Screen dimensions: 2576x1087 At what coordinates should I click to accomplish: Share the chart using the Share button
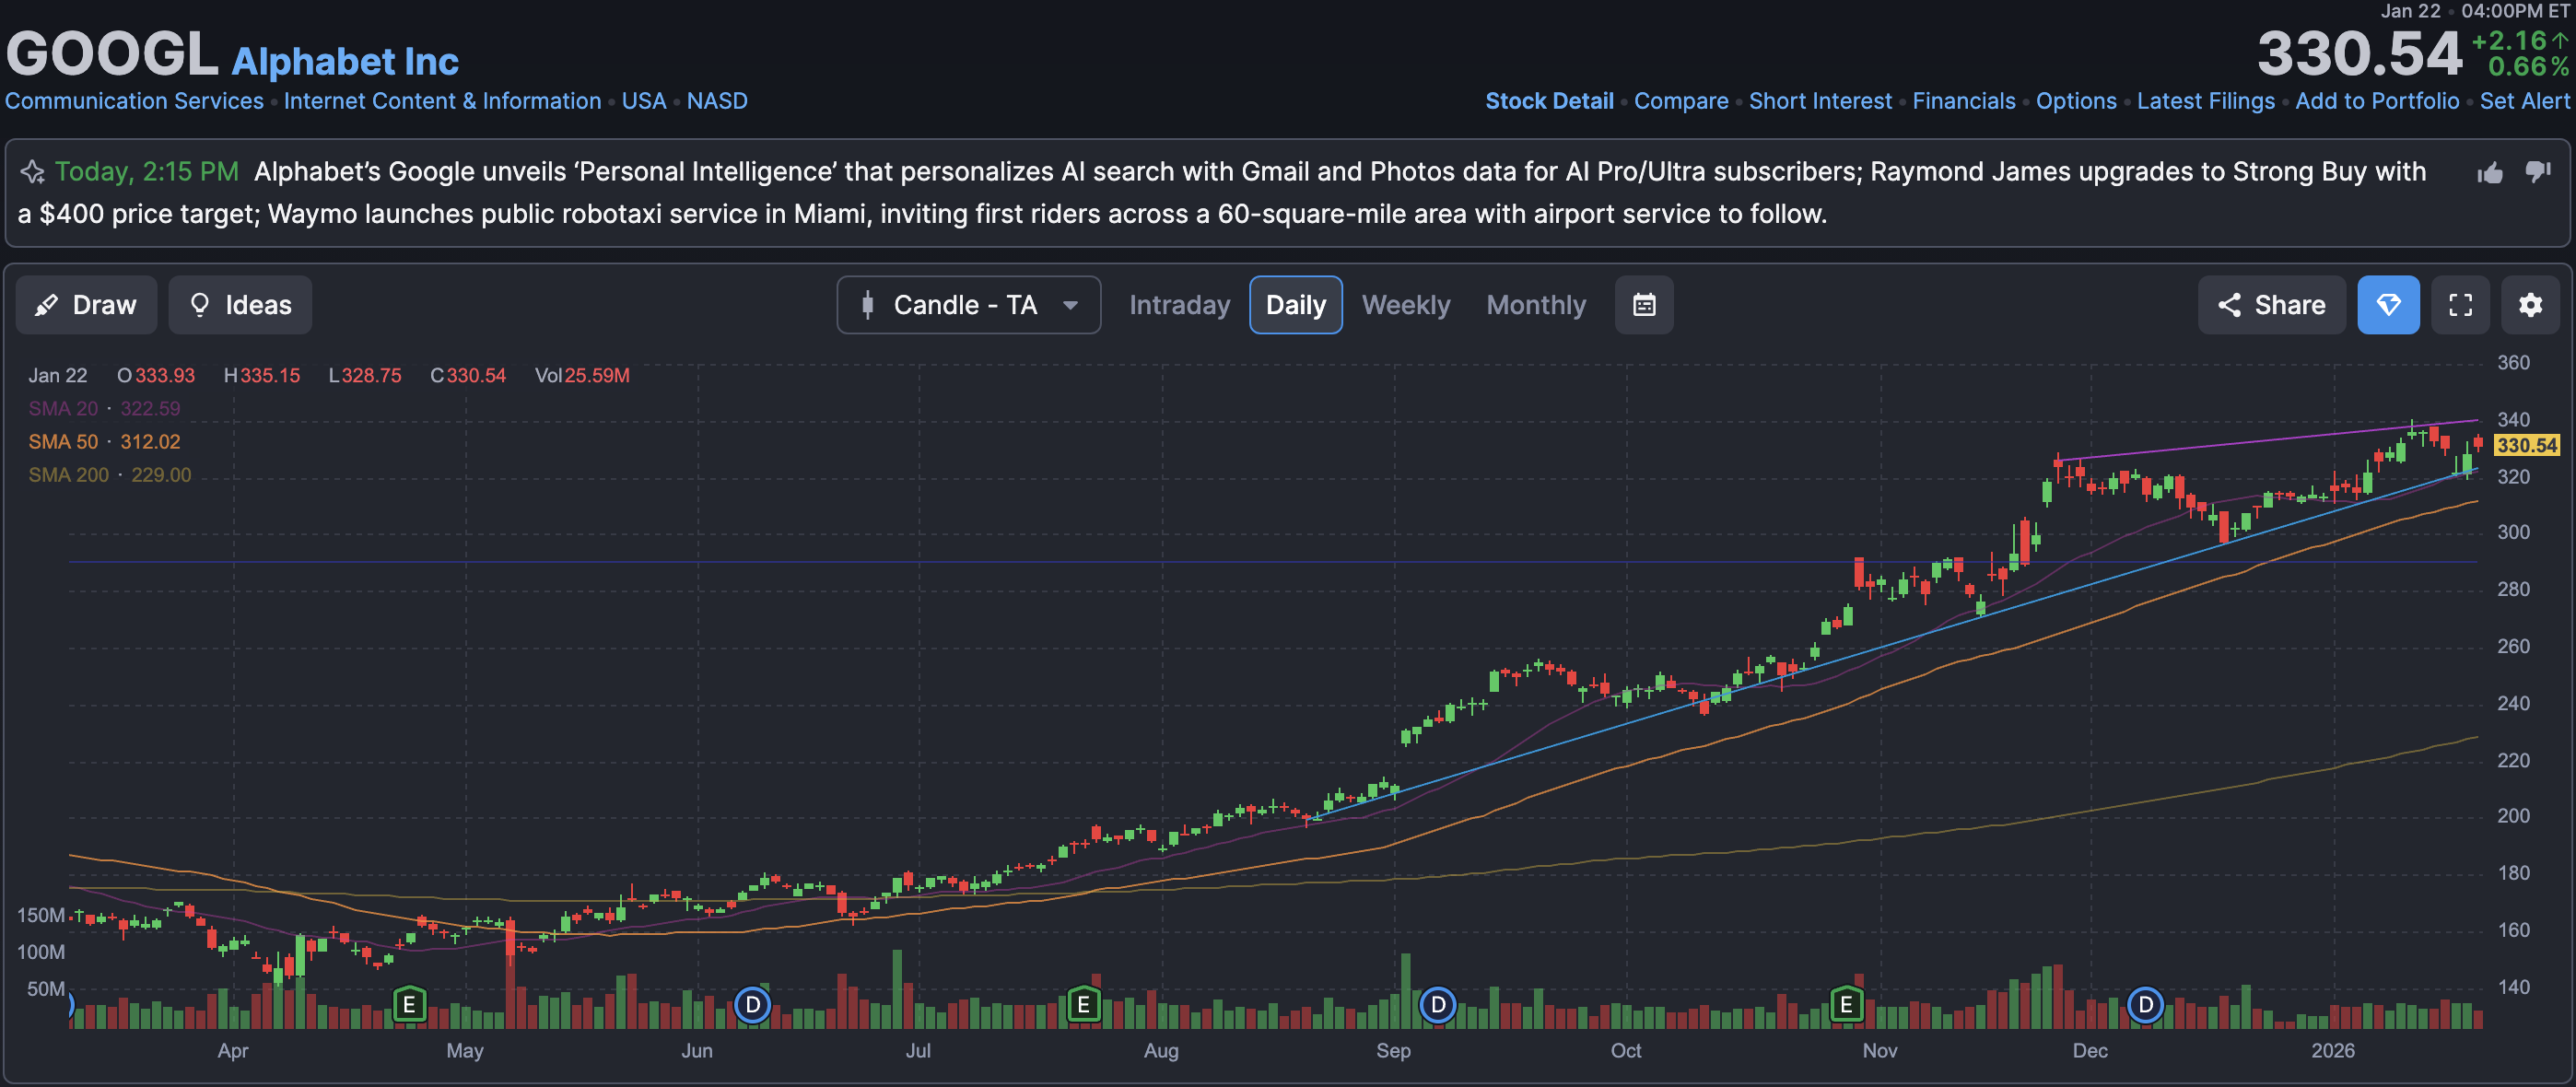click(x=2270, y=305)
